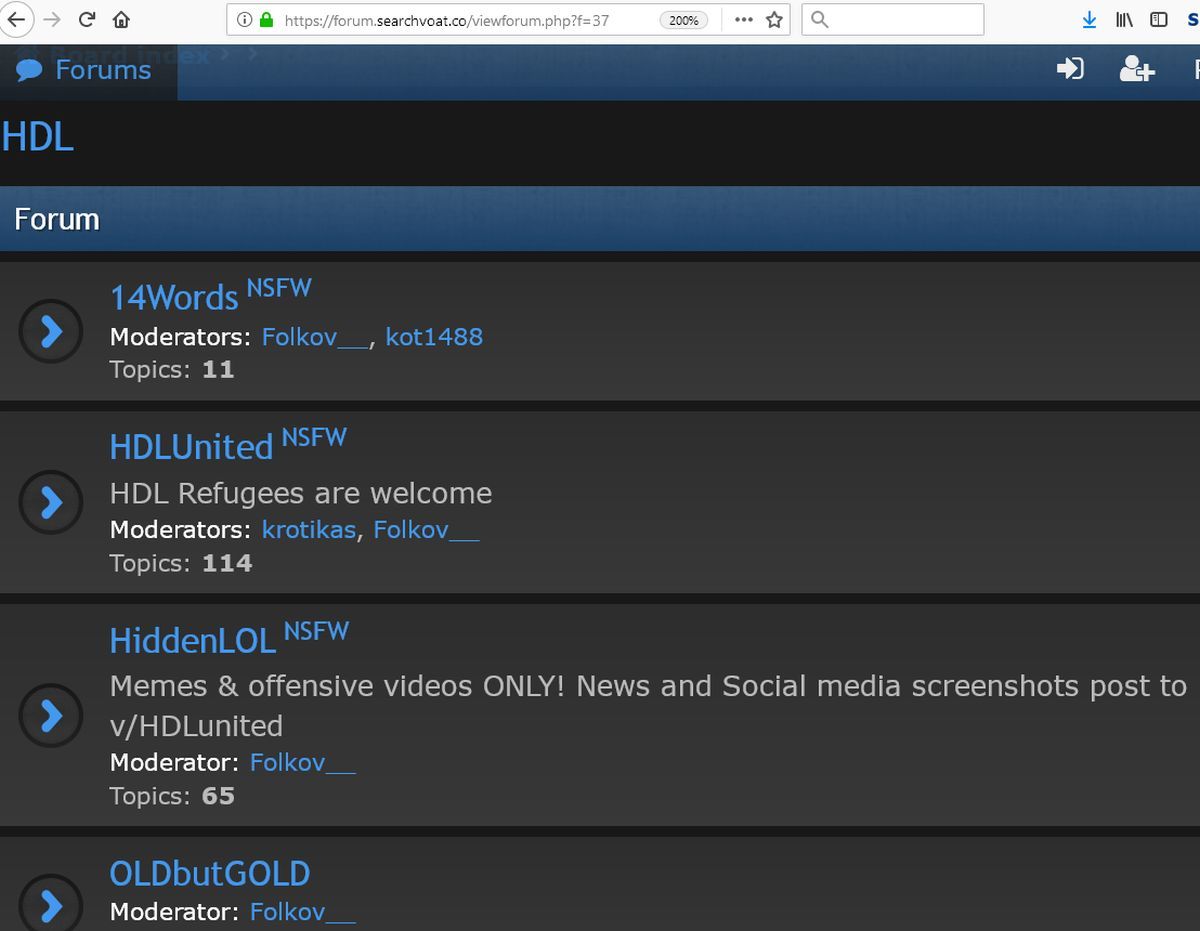The width and height of the screenshot is (1200, 931).
Task: Reload the page with refresh icon
Action: 87,19
